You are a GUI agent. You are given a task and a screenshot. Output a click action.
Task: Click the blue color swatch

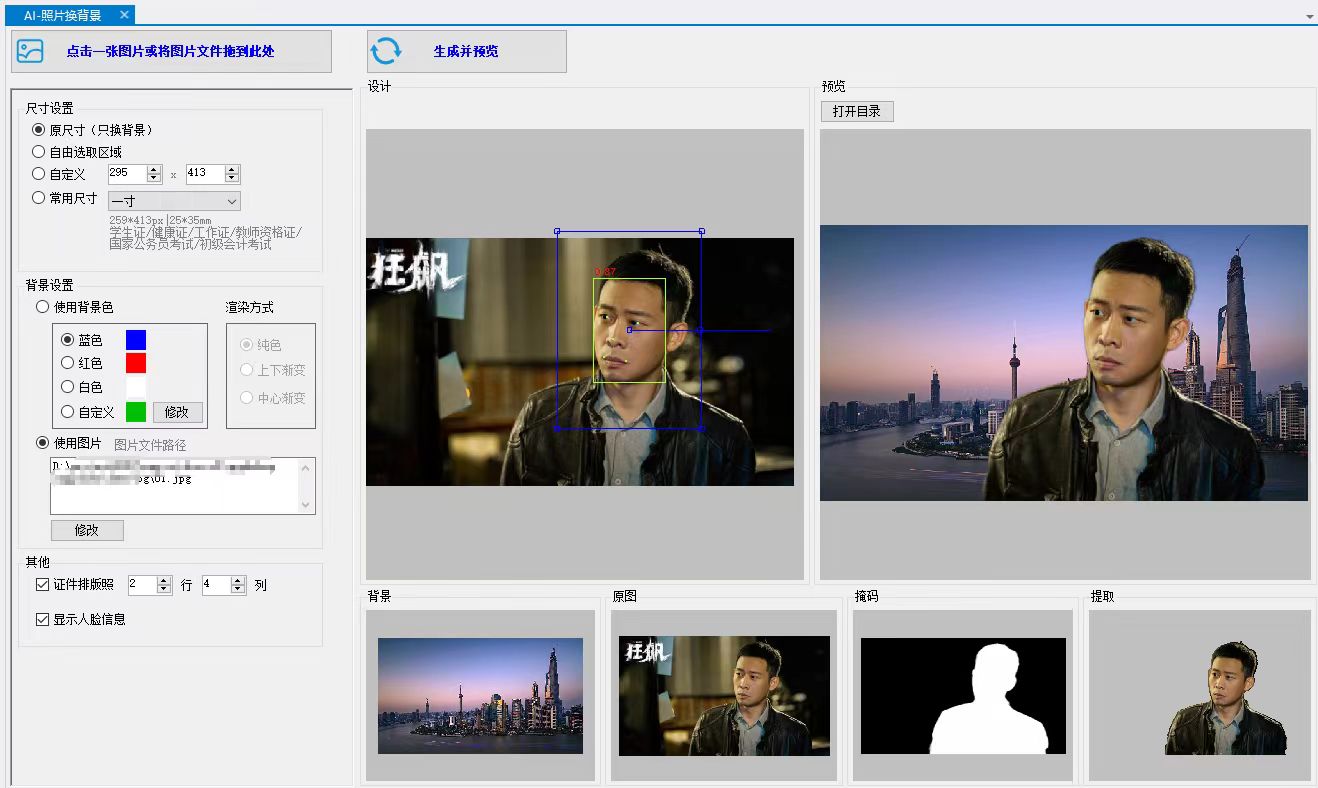point(136,340)
